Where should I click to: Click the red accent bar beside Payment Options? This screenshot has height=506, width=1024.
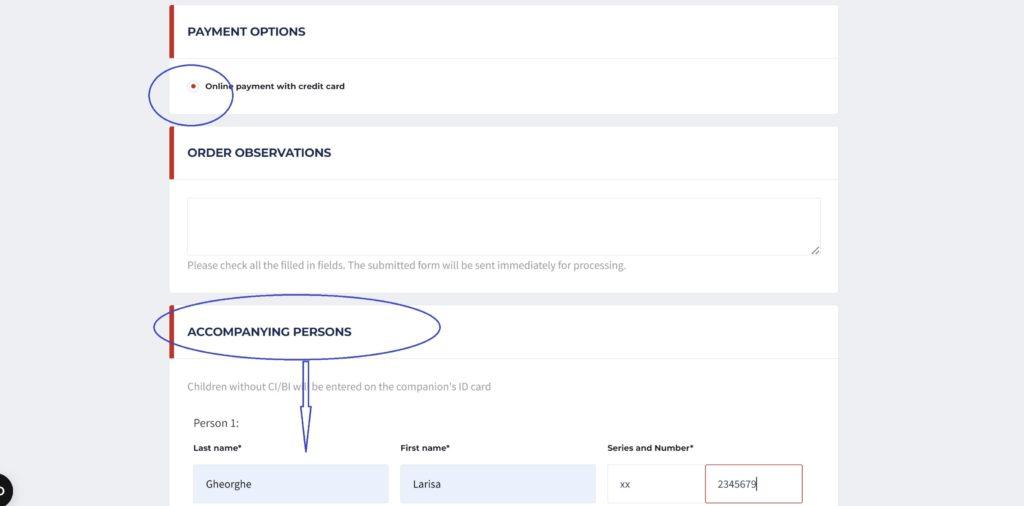tap(172, 31)
